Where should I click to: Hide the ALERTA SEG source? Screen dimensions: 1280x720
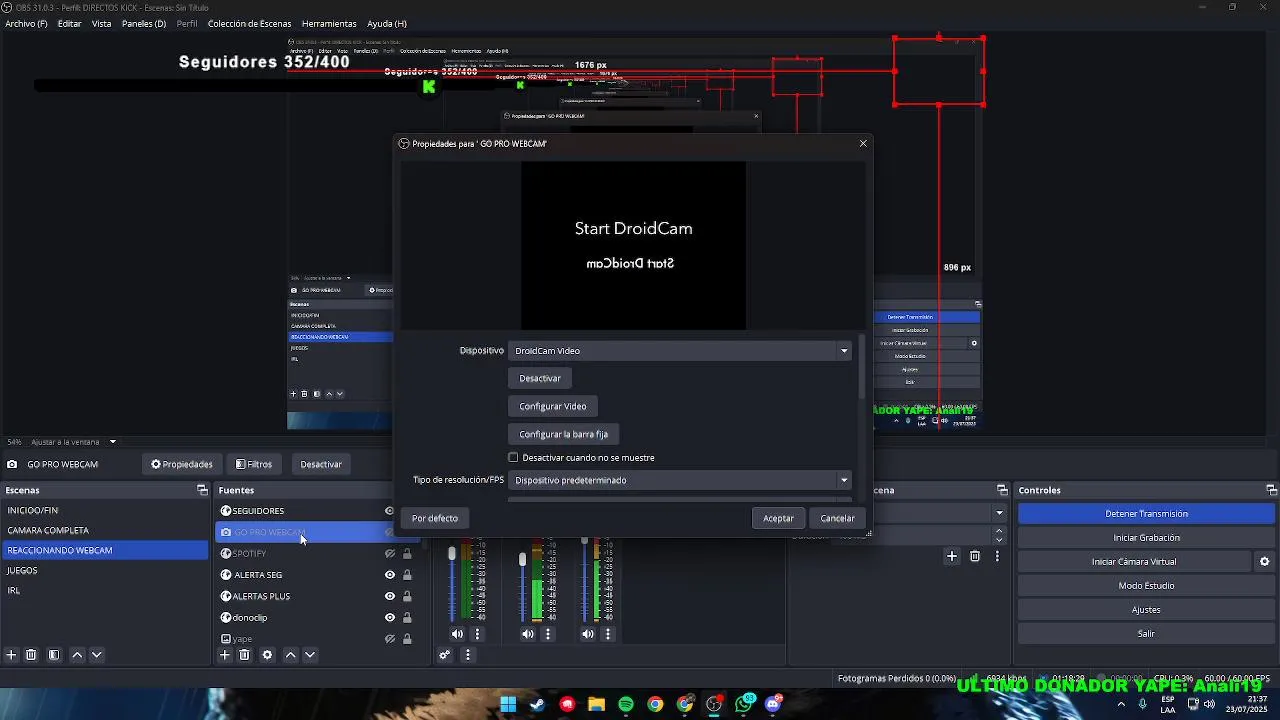coord(390,575)
